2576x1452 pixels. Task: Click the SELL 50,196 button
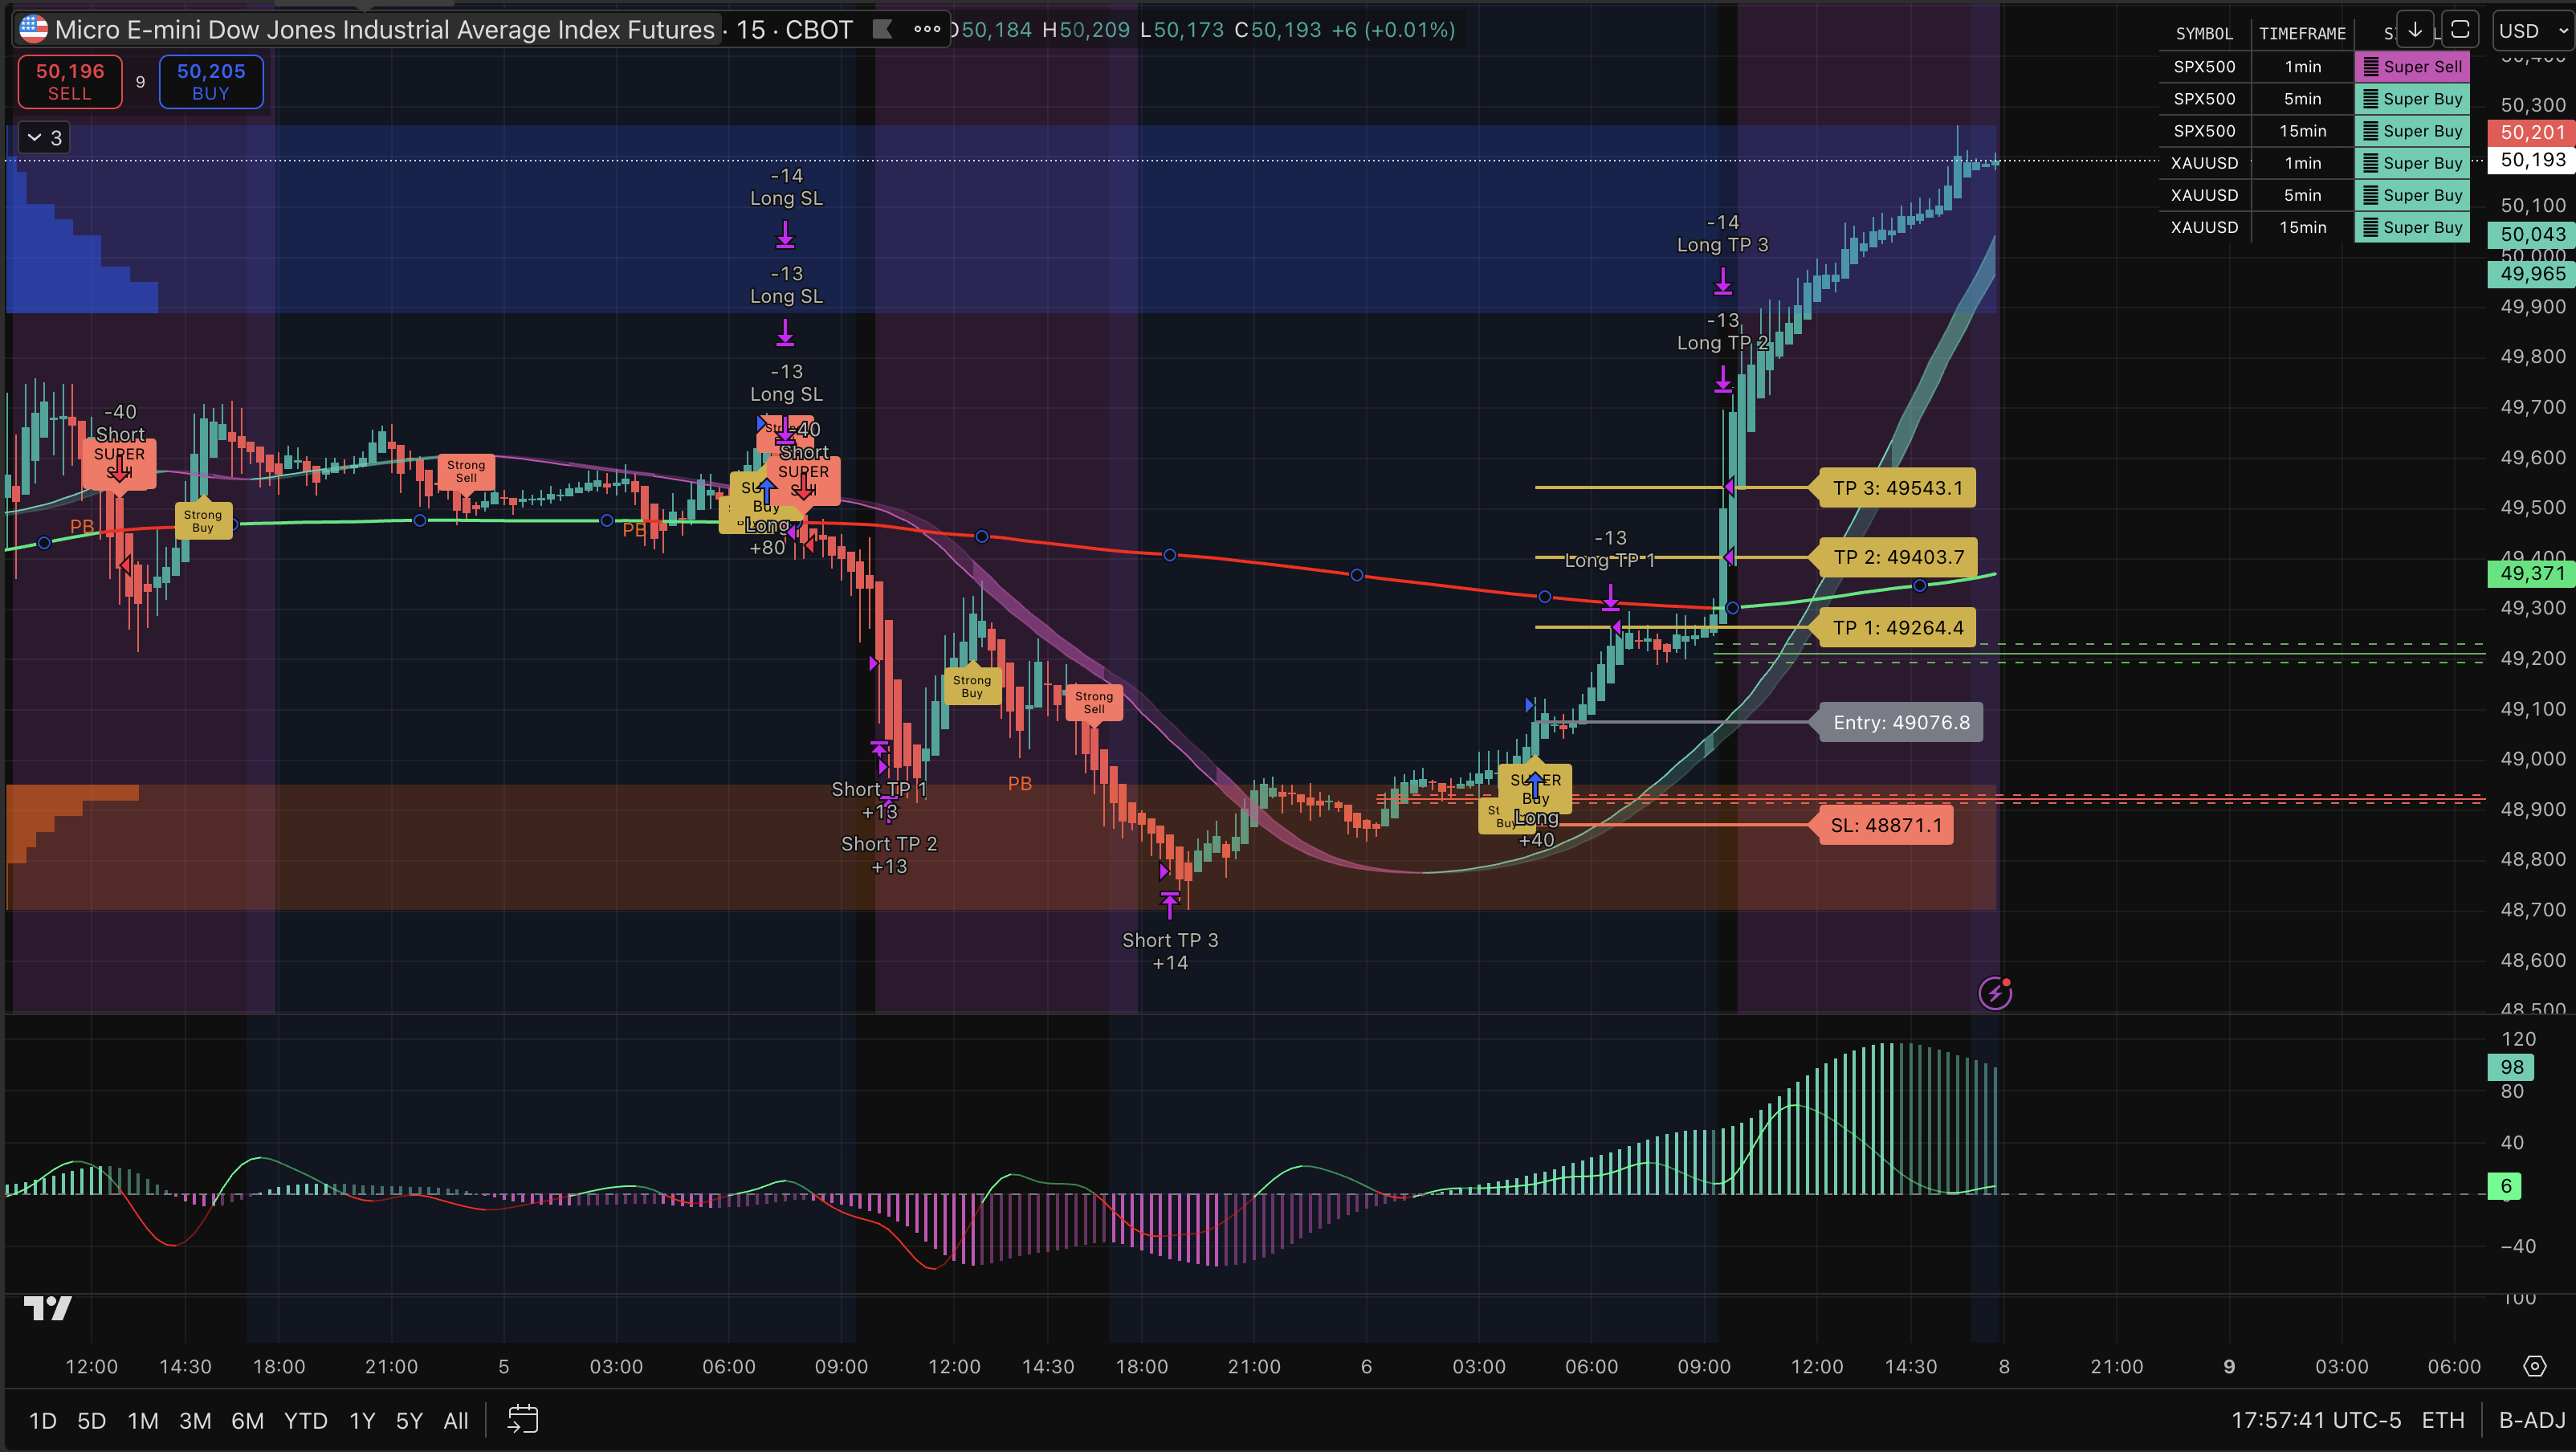[x=70, y=81]
